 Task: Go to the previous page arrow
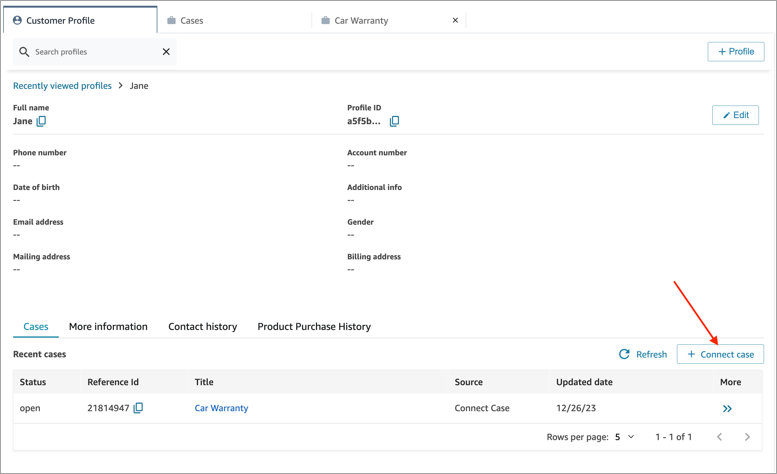(719, 437)
